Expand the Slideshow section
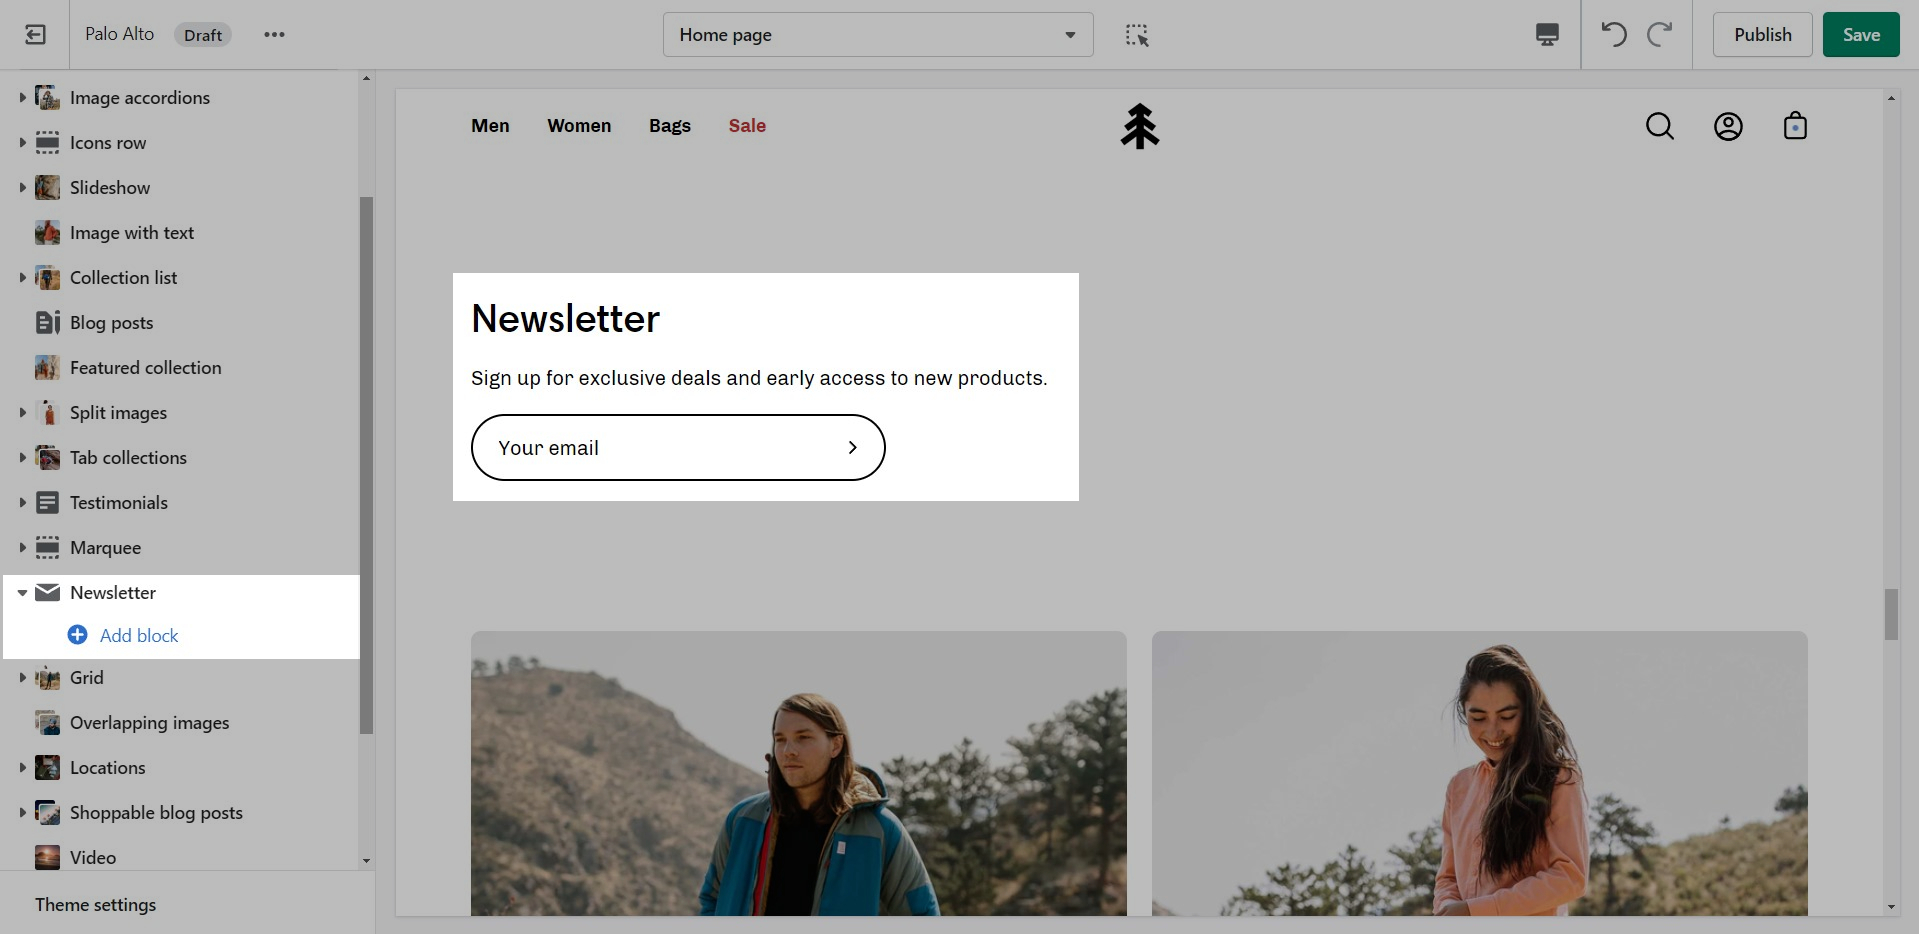The image size is (1919, 934). click(x=22, y=188)
